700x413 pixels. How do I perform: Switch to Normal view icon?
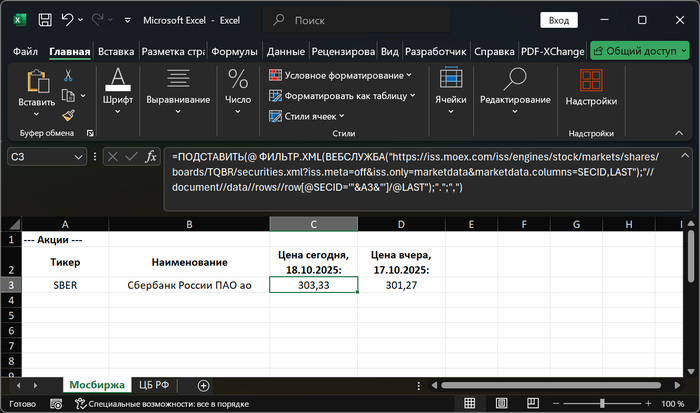470,403
